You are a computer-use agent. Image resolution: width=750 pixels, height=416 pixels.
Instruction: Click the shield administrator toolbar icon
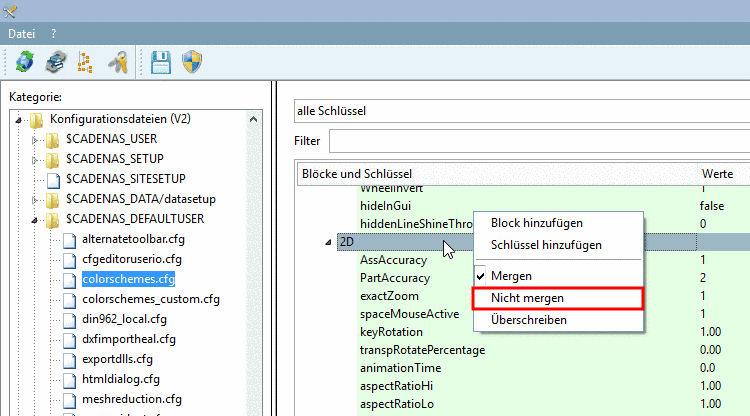[x=192, y=62]
